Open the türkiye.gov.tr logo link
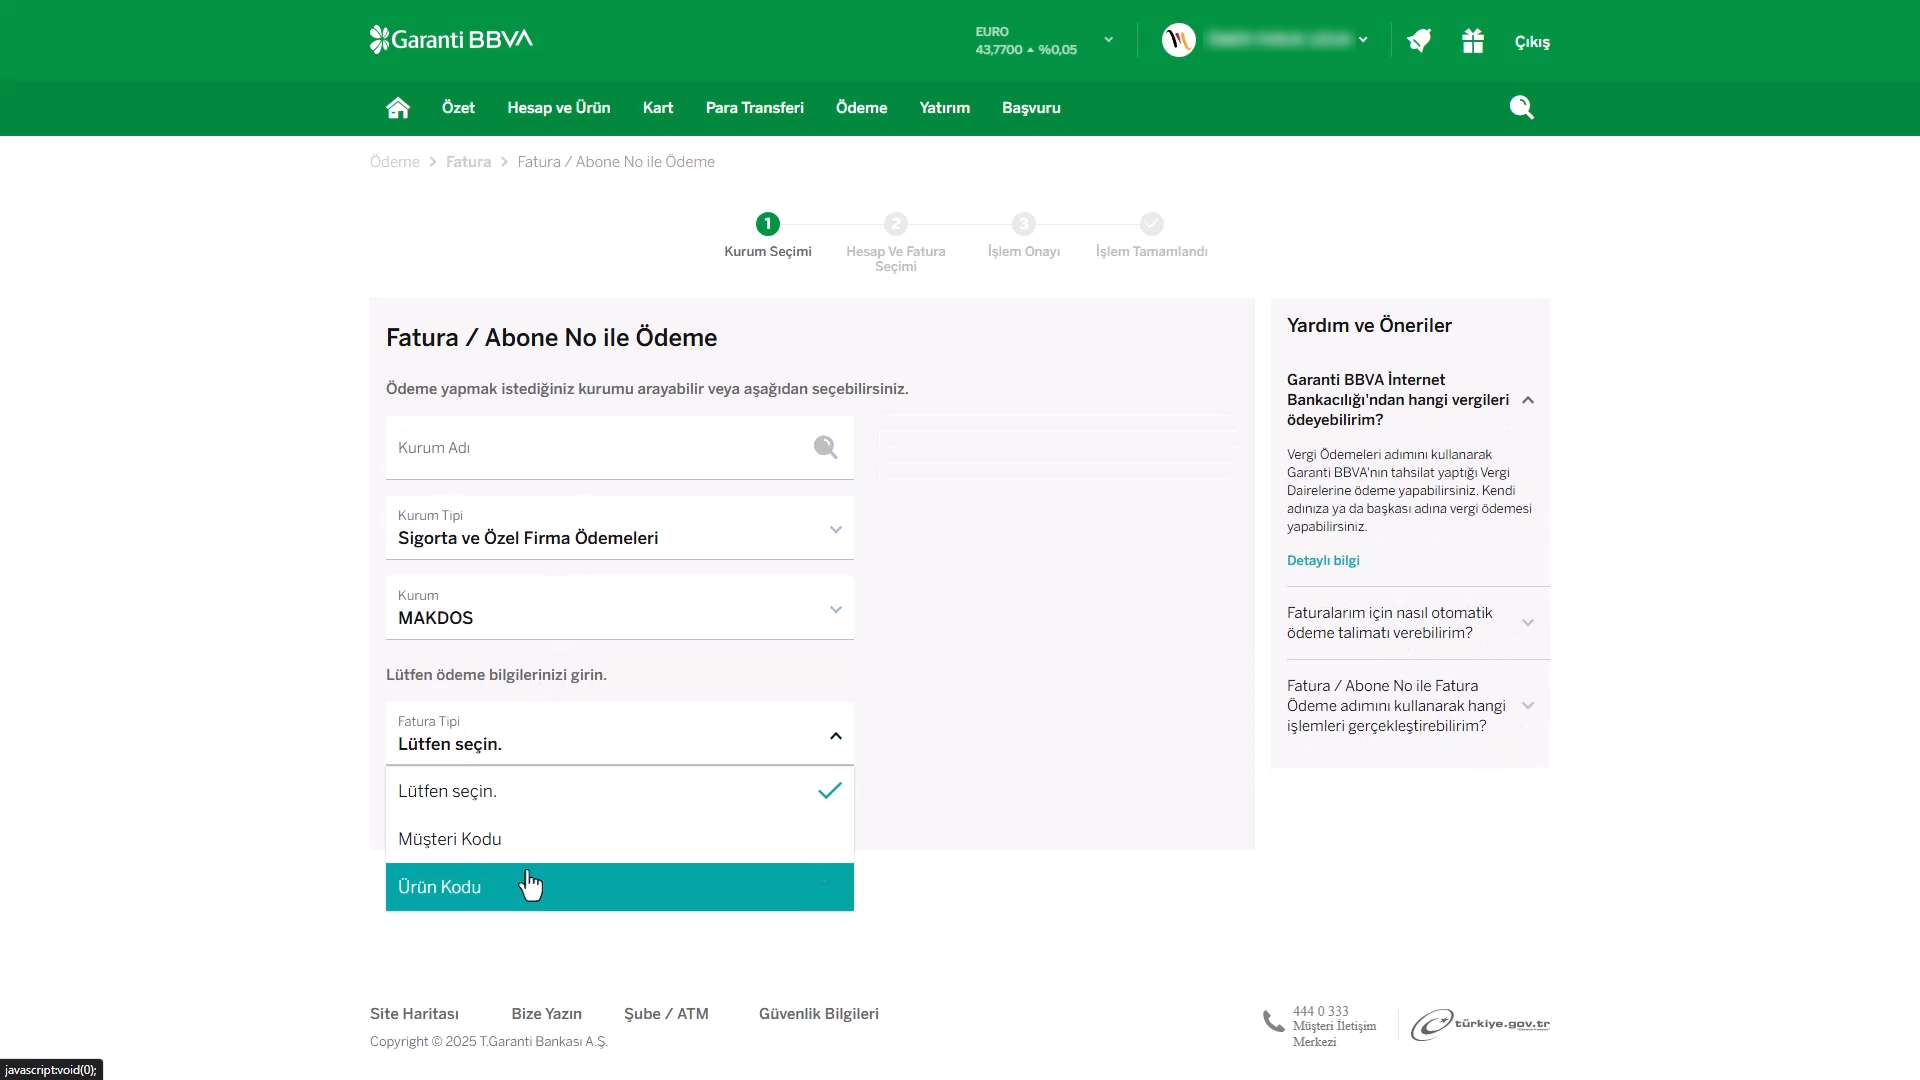The height and width of the screenshot is (1080, 1920). 1480,1024
